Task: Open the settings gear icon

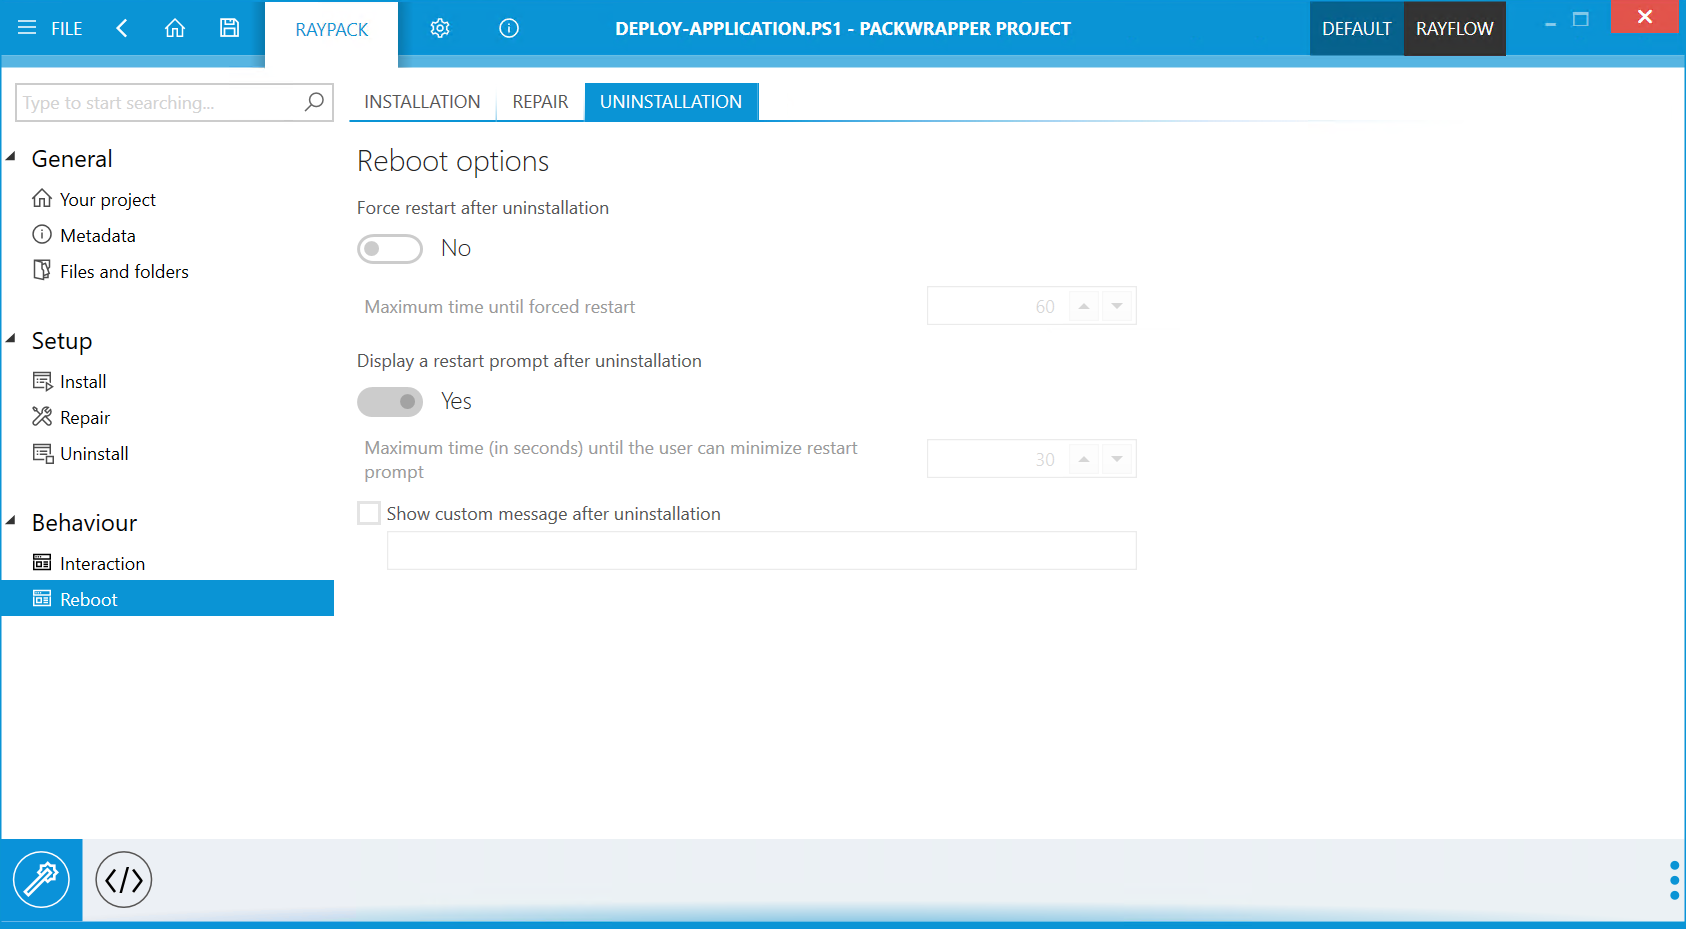Action: (x=440, y=28)
